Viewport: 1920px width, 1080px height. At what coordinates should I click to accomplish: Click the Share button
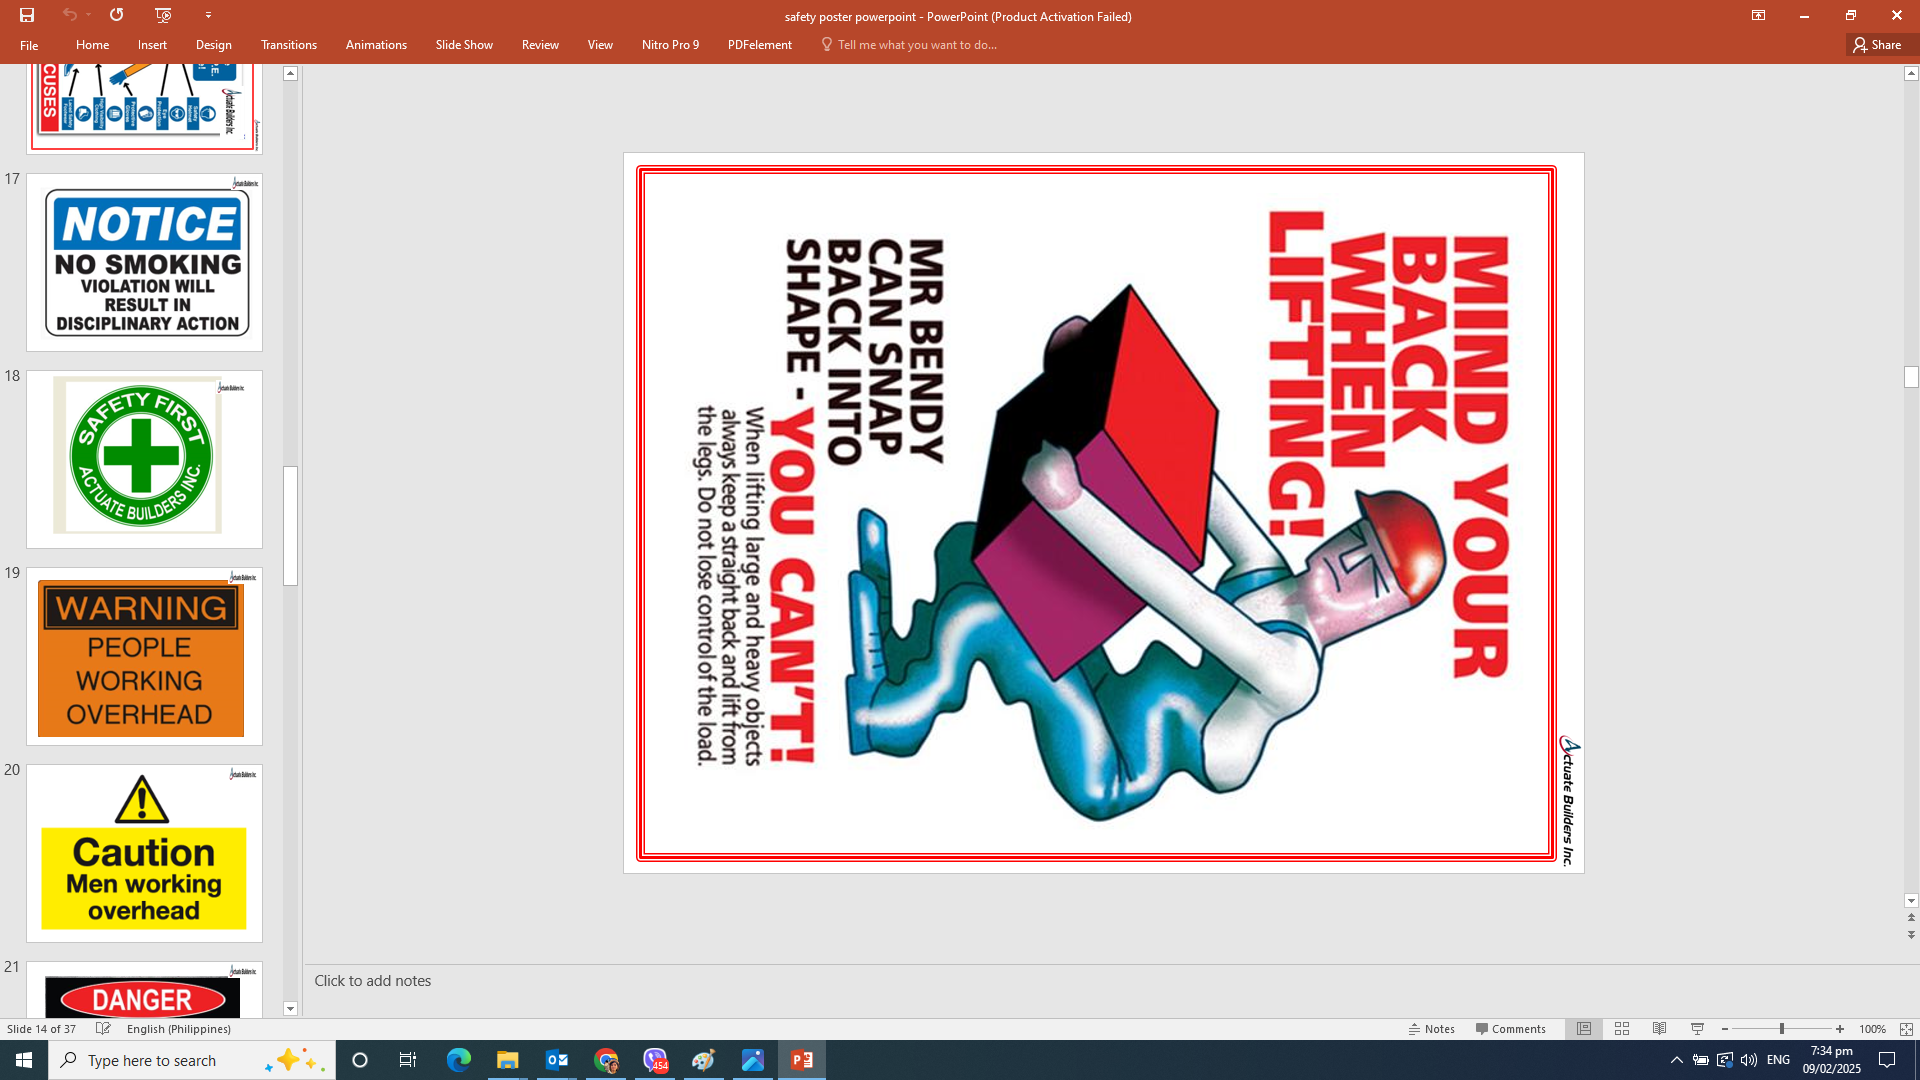[1877, 45]
